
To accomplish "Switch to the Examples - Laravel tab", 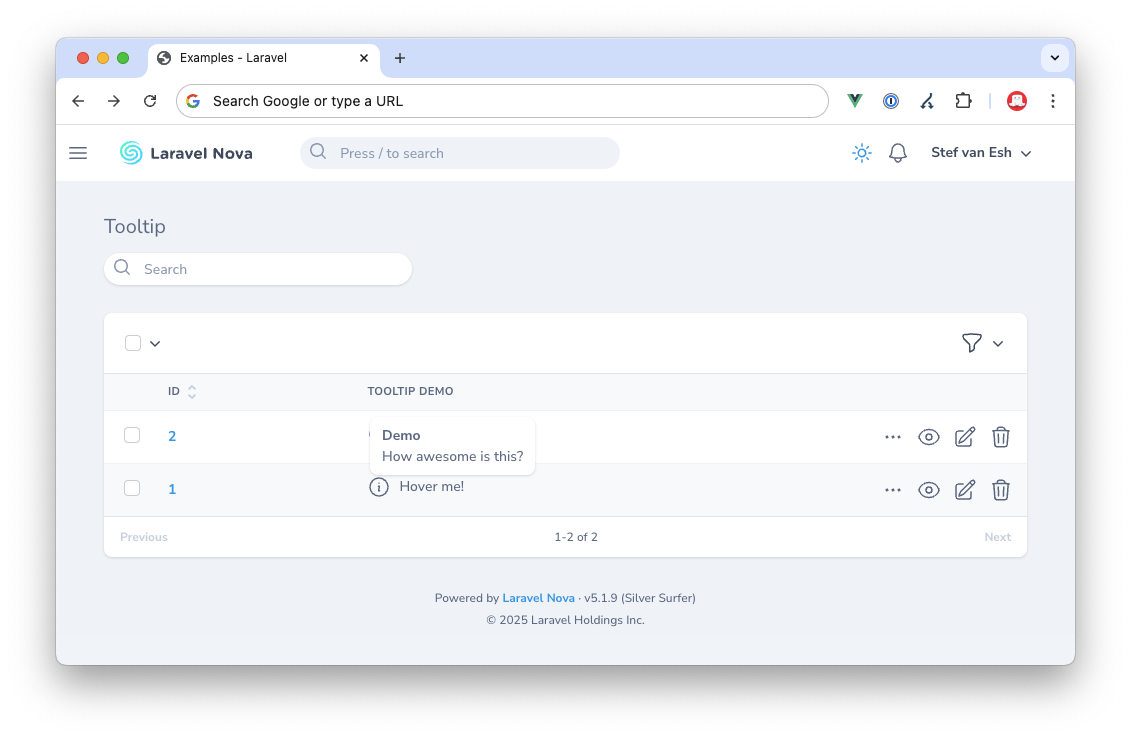I will click(x=262, y=58).
